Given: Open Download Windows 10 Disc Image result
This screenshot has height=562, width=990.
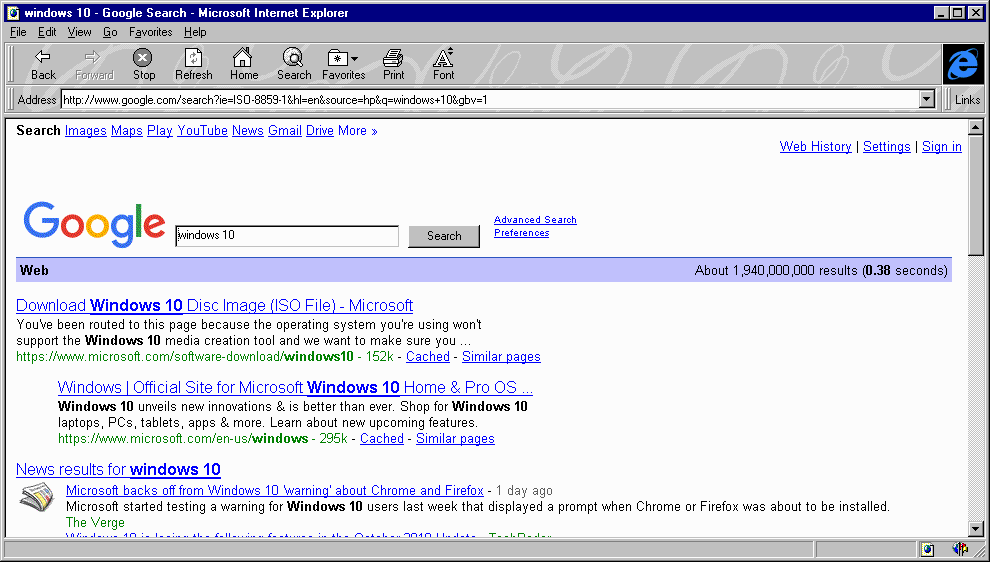Looking at the screenshot, I should 215,306.
